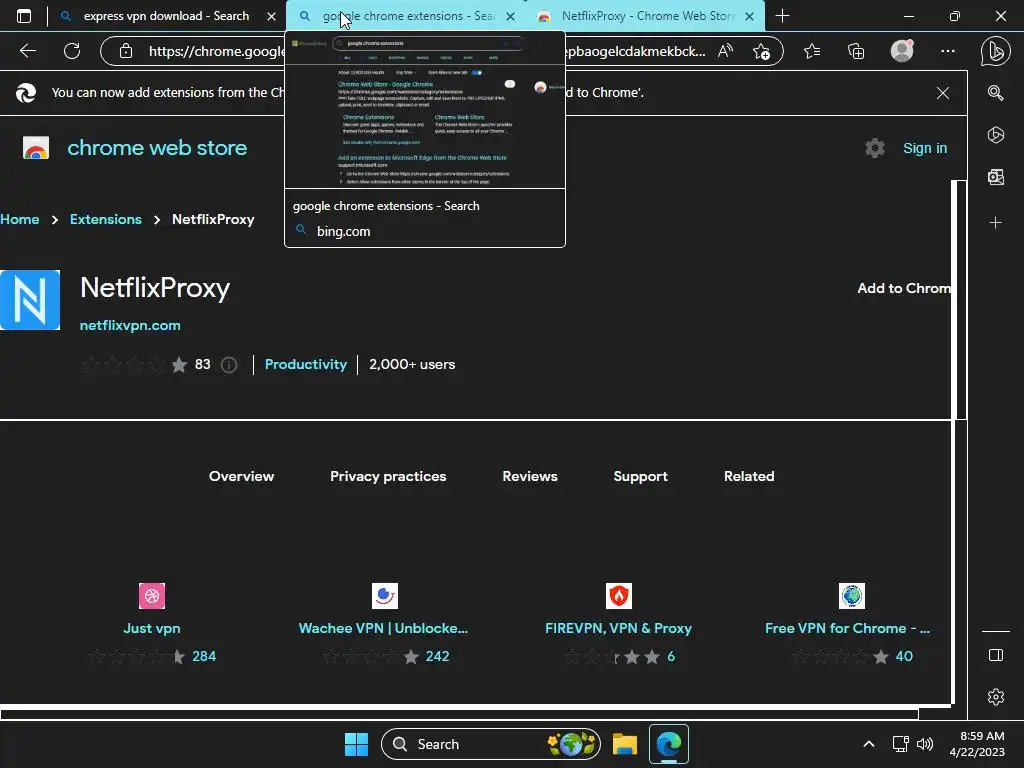Click the 83 ratings count

coord(202,364)
